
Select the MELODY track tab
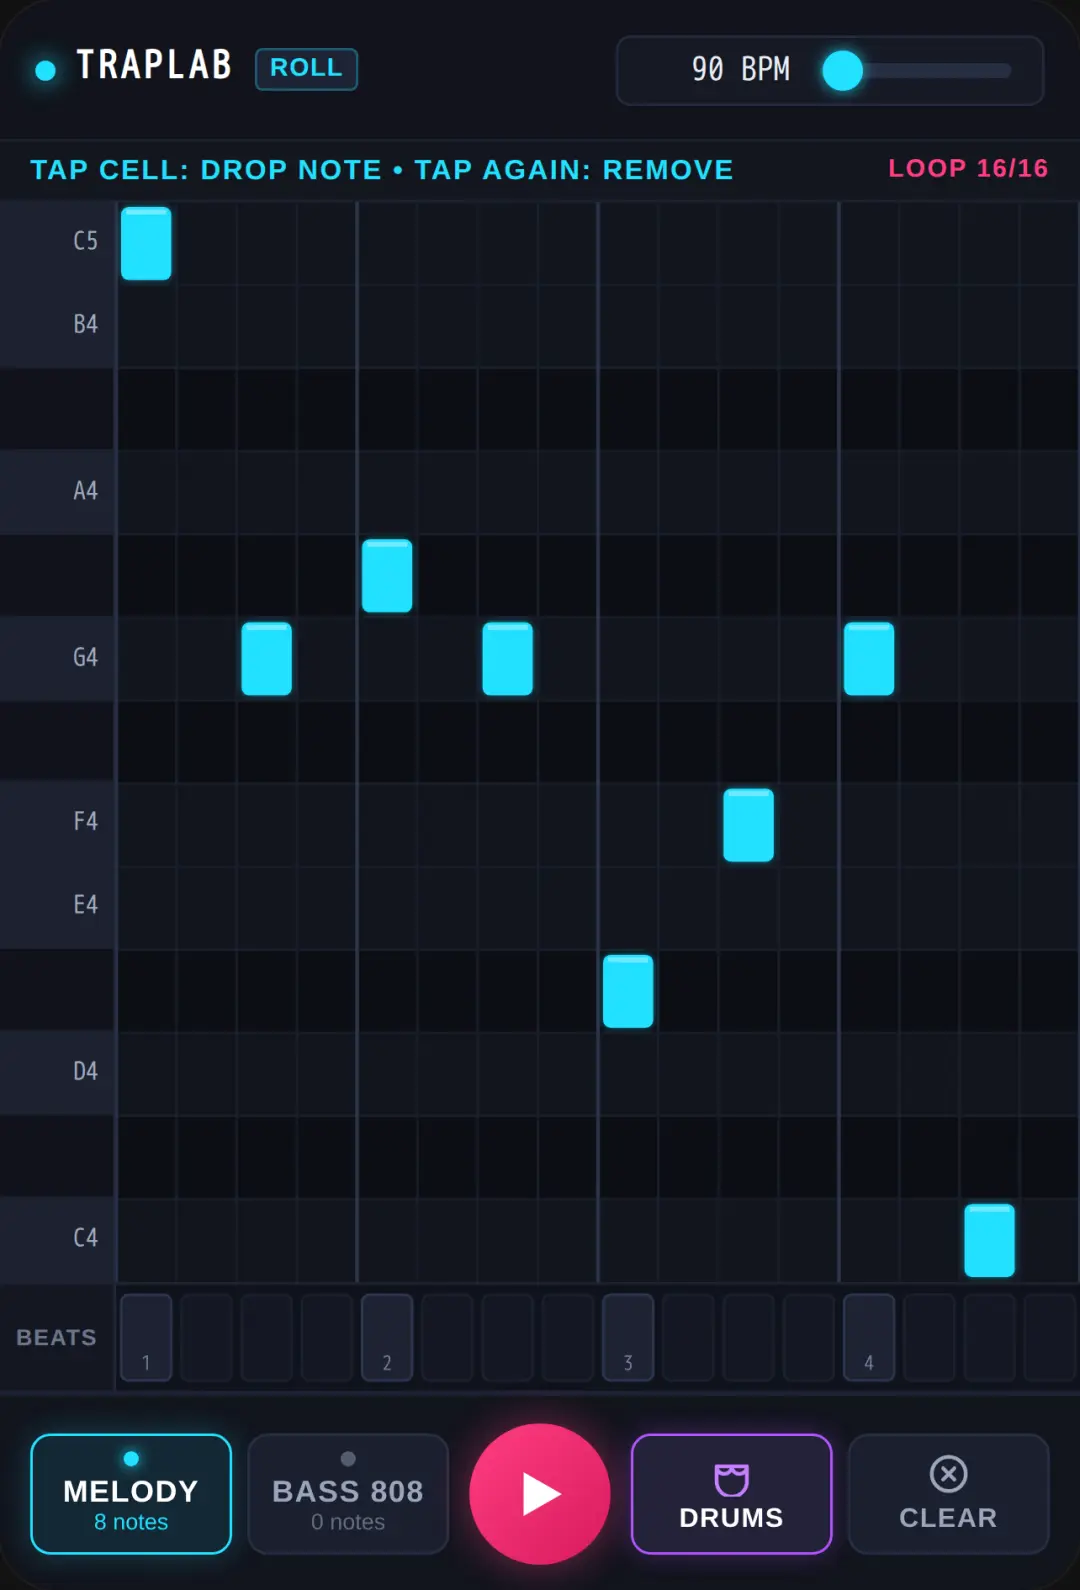point(131,1494)
